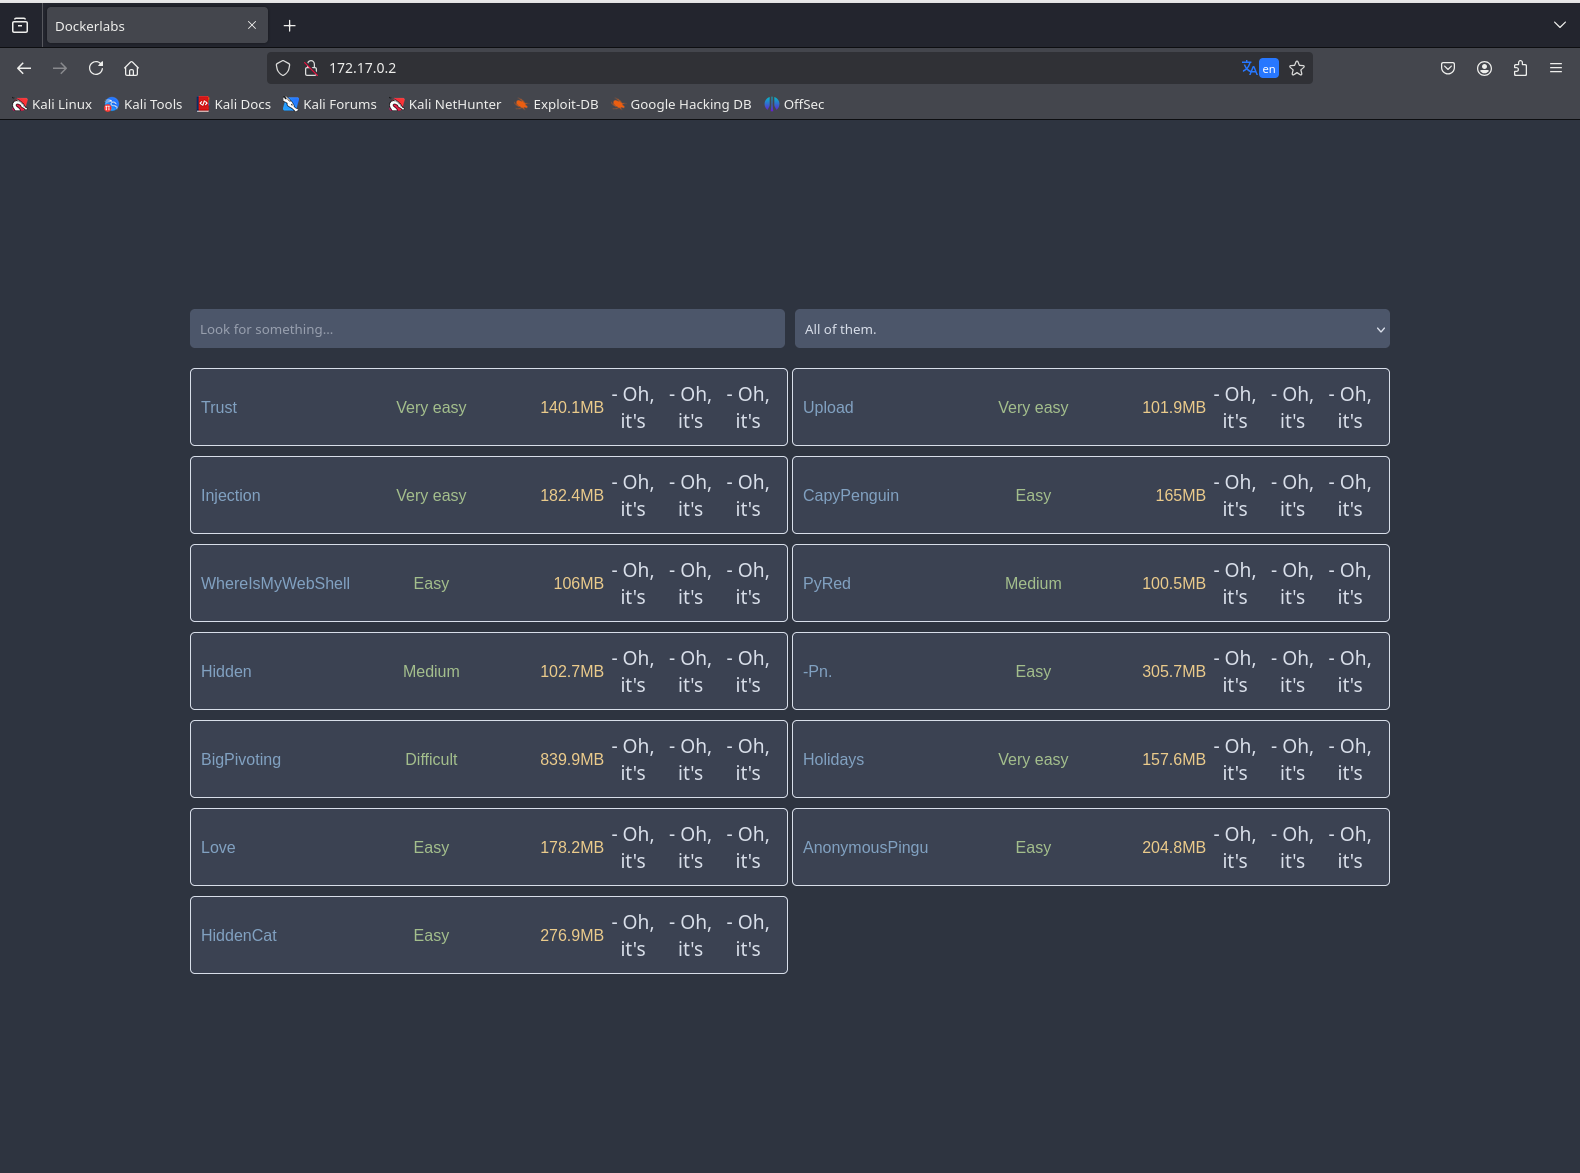Open the save to Pocket icon
The width and height of the screenshot is (1580, 1173).
click(x=1447, y=68)
